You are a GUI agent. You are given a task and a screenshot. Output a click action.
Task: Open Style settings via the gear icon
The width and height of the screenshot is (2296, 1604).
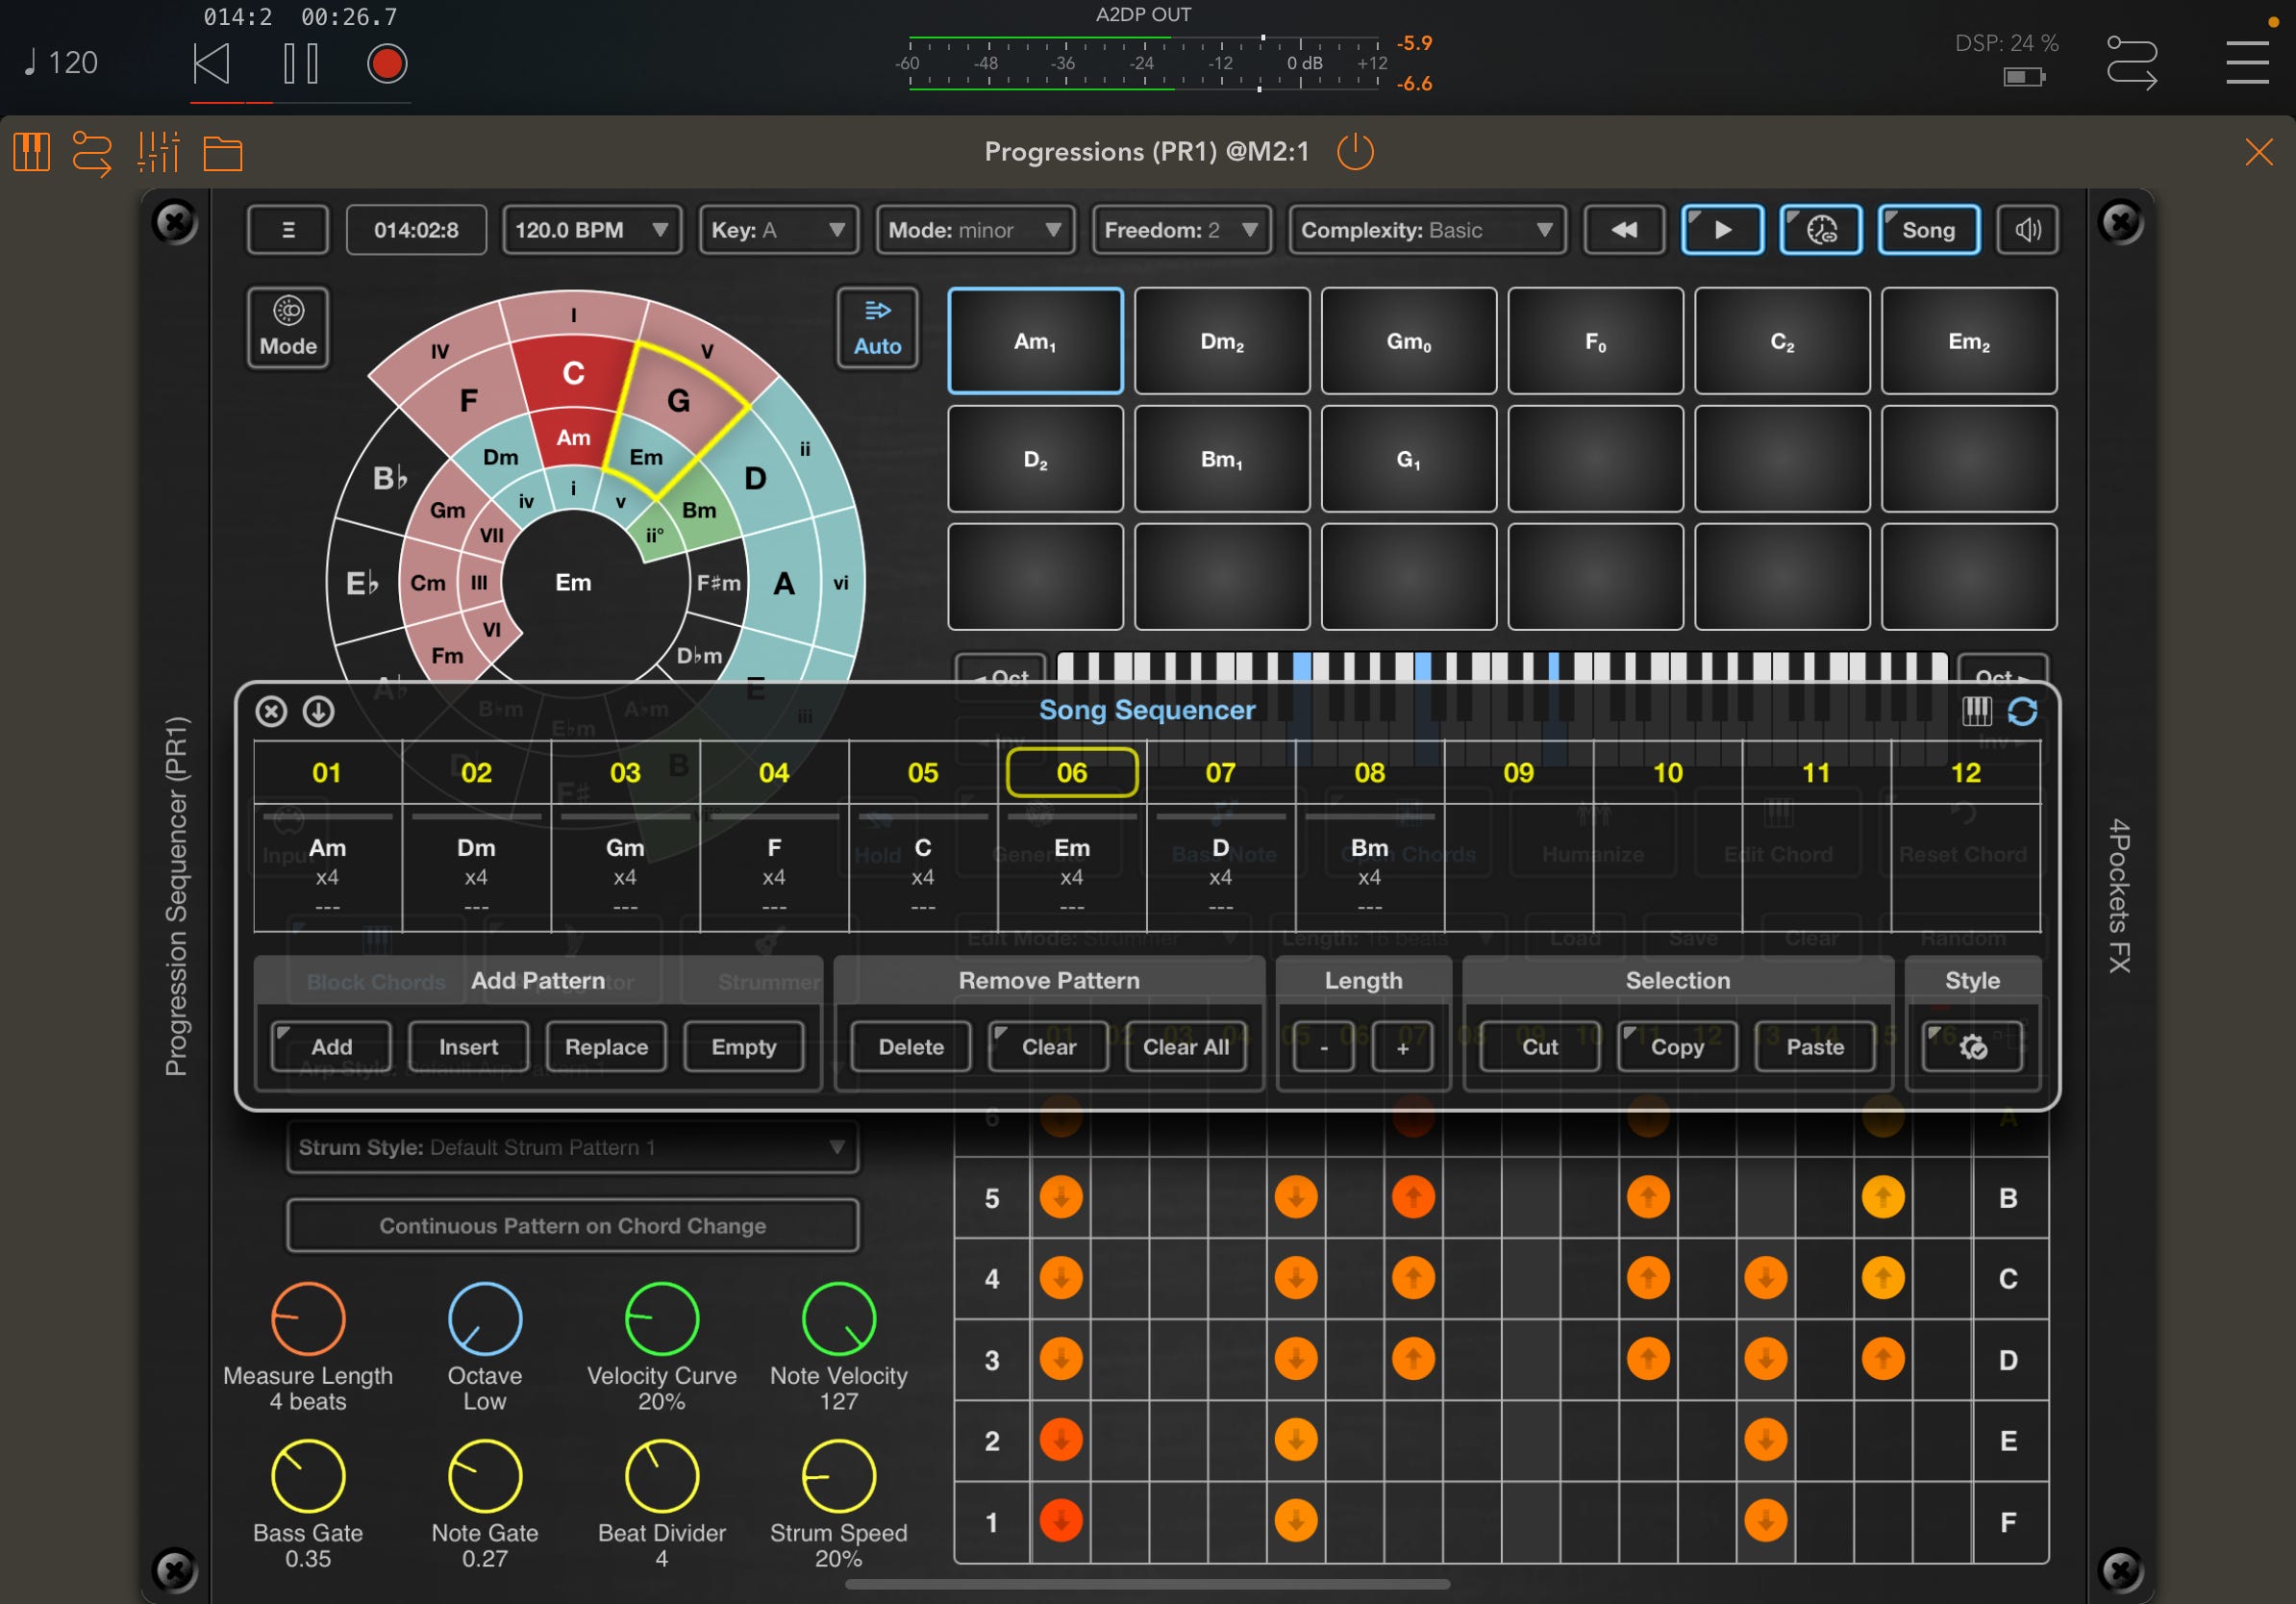(x=1971, y=1047)
